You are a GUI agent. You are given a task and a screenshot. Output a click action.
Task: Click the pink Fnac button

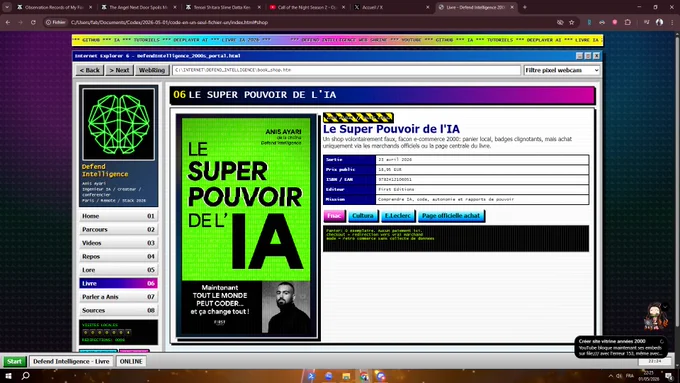coord(334,216)
